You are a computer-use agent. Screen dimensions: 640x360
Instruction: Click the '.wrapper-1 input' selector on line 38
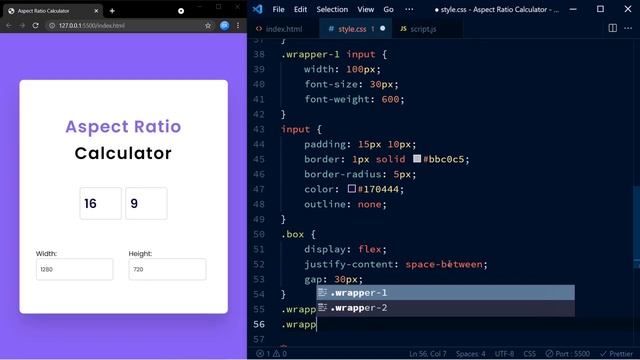(329, 54)
